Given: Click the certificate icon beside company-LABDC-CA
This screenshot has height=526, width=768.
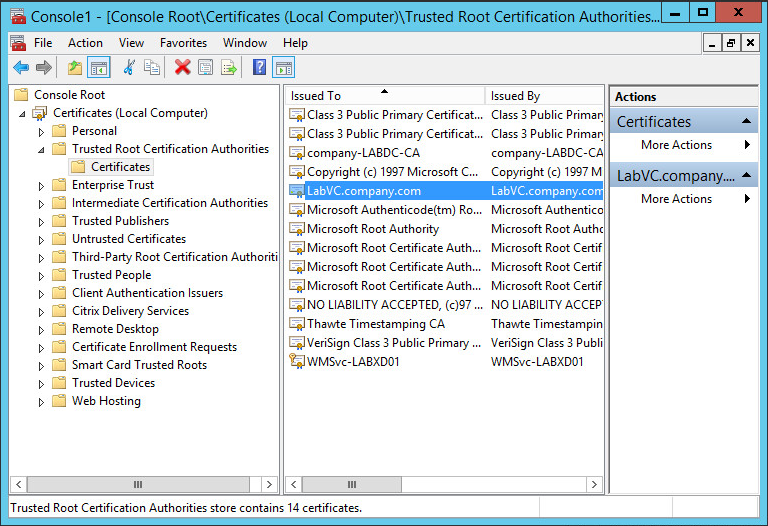Looking at the screenshot, I should 297,153.
